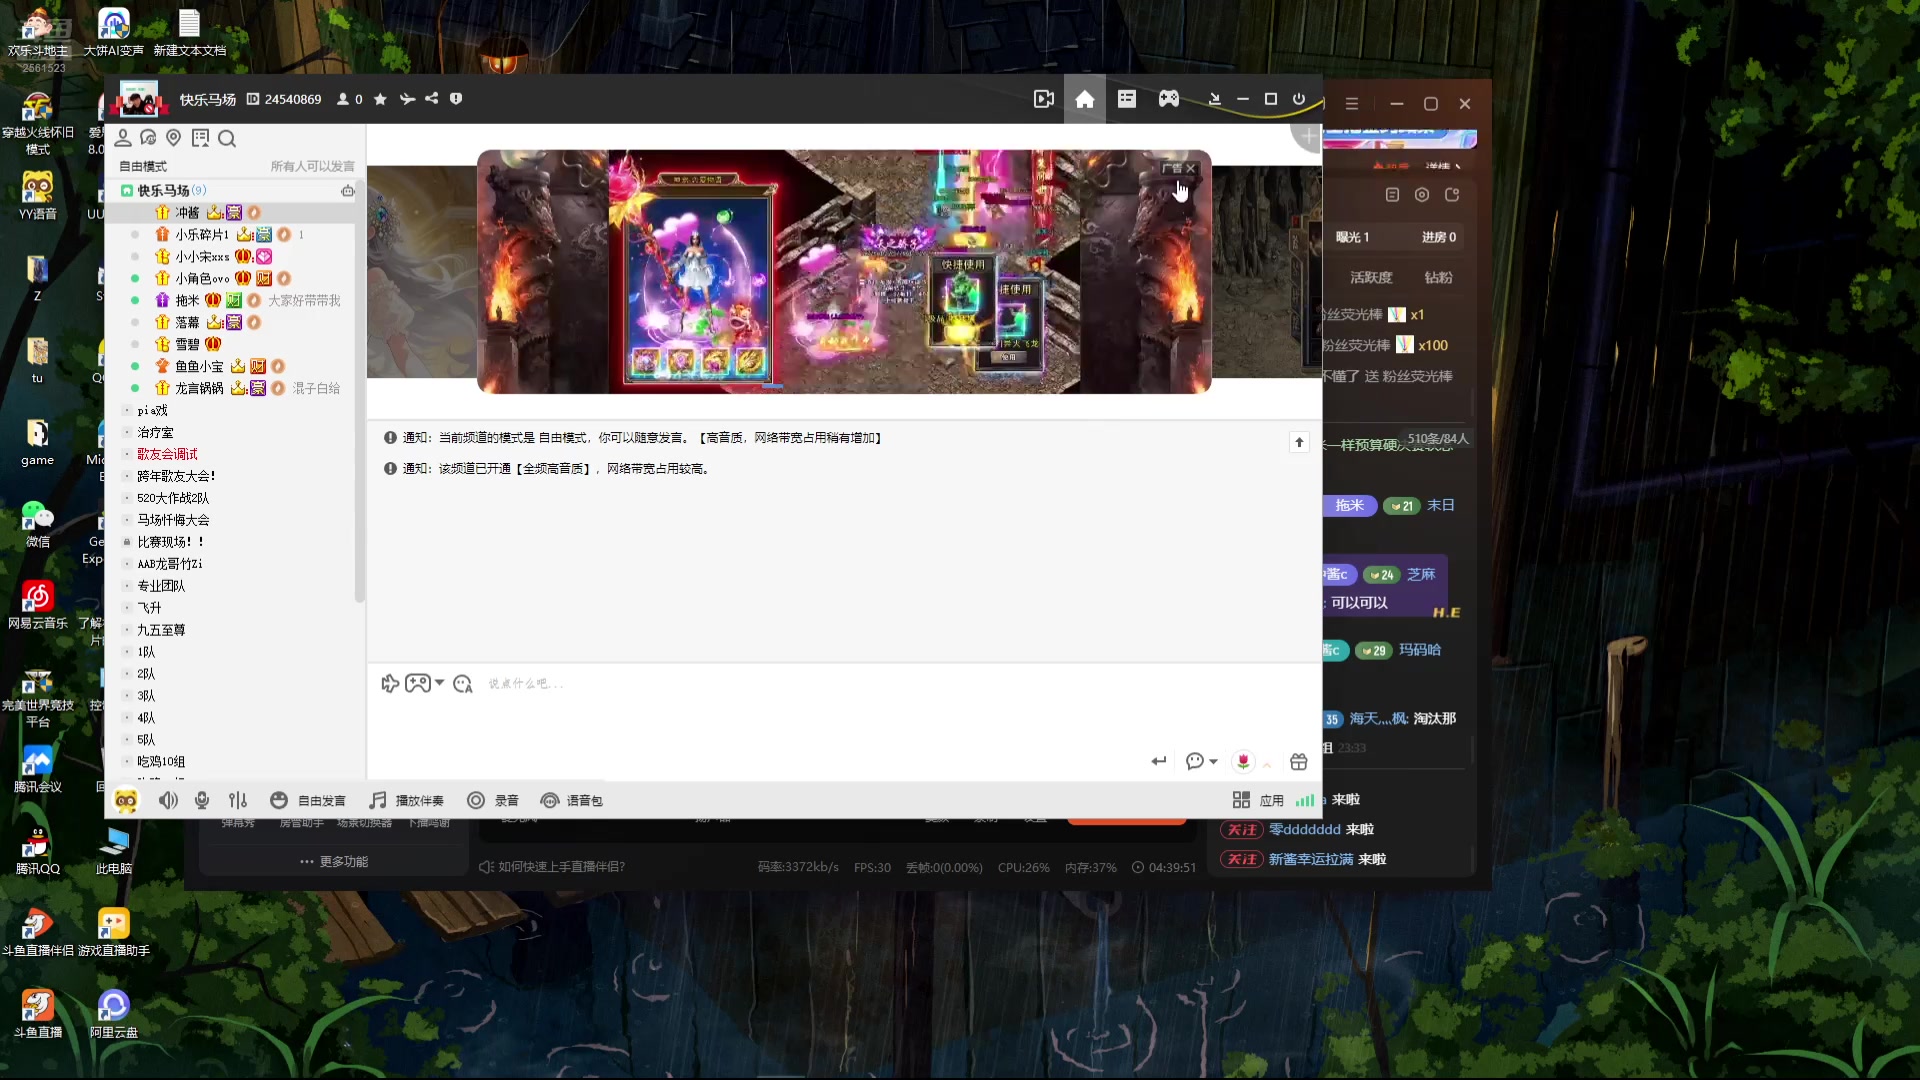This screenshot has height=1080, width=1920.
Task: Open the announcement board icon above tree
Action: click(x=200, y=138)
